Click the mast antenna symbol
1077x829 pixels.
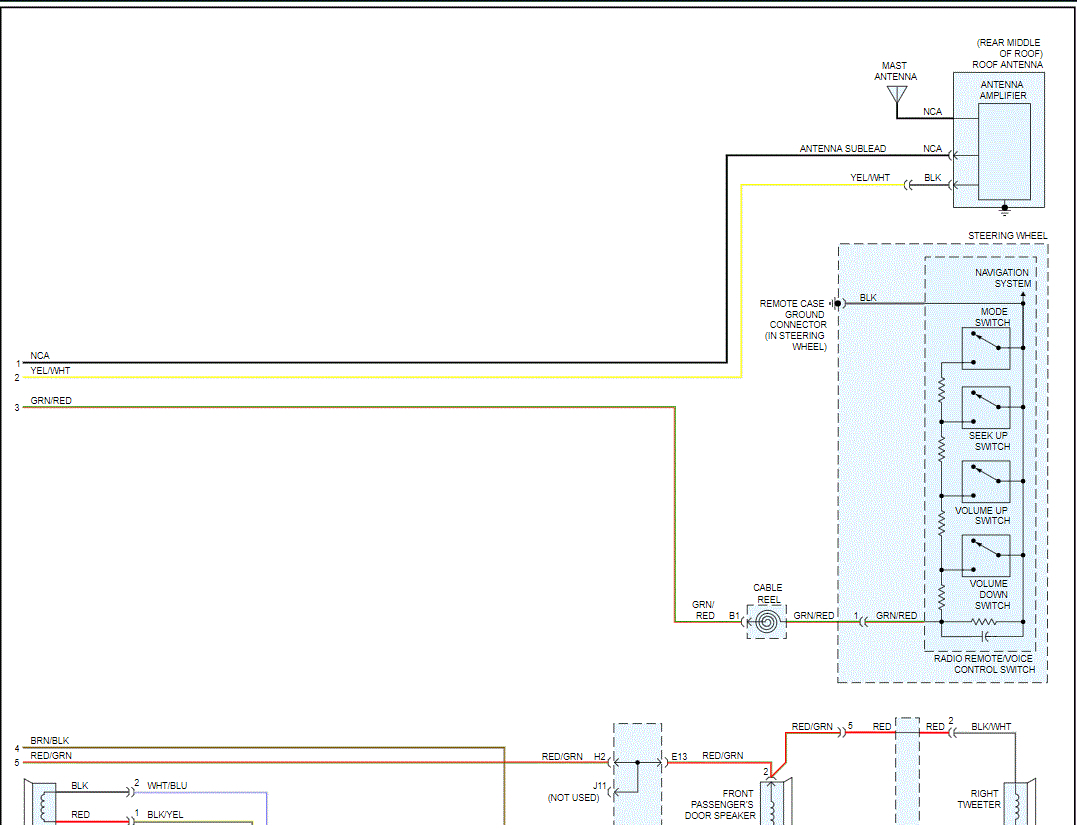pyautogui.click(x=896, y=95)
